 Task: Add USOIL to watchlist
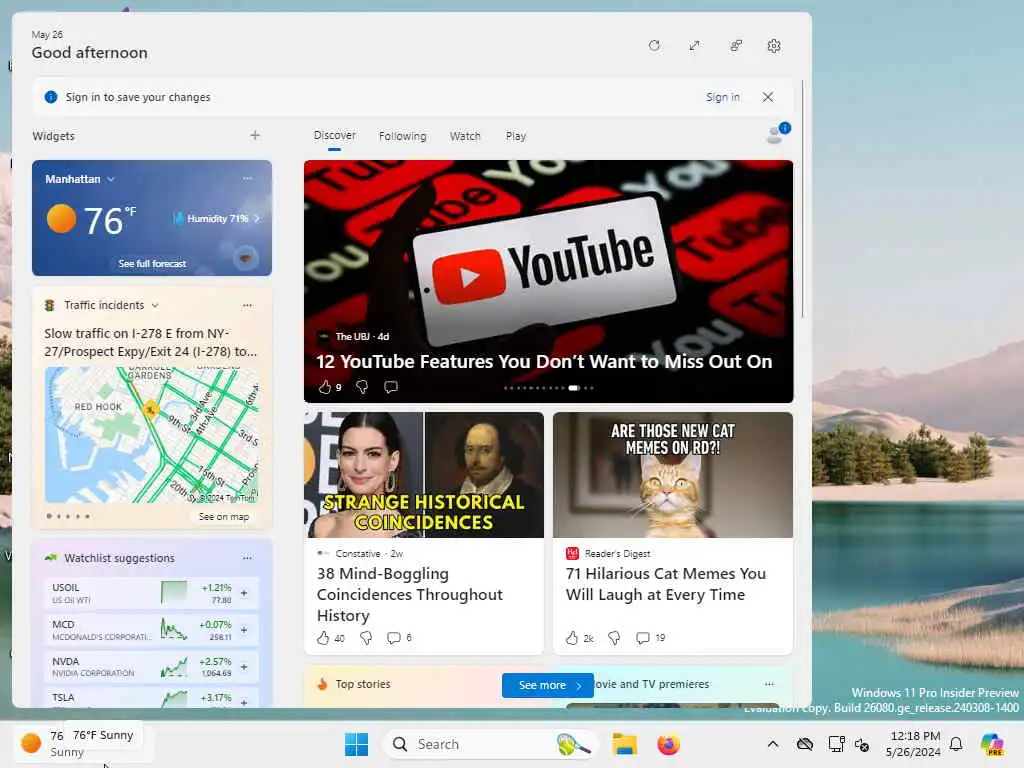244,593
